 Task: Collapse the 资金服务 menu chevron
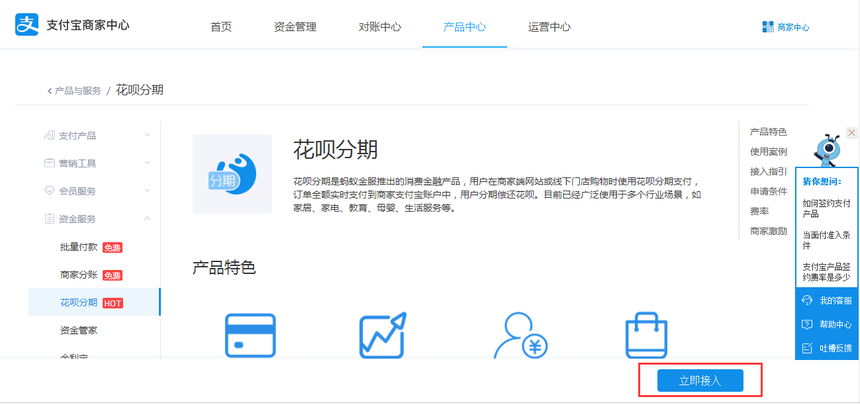click(148, 218)
